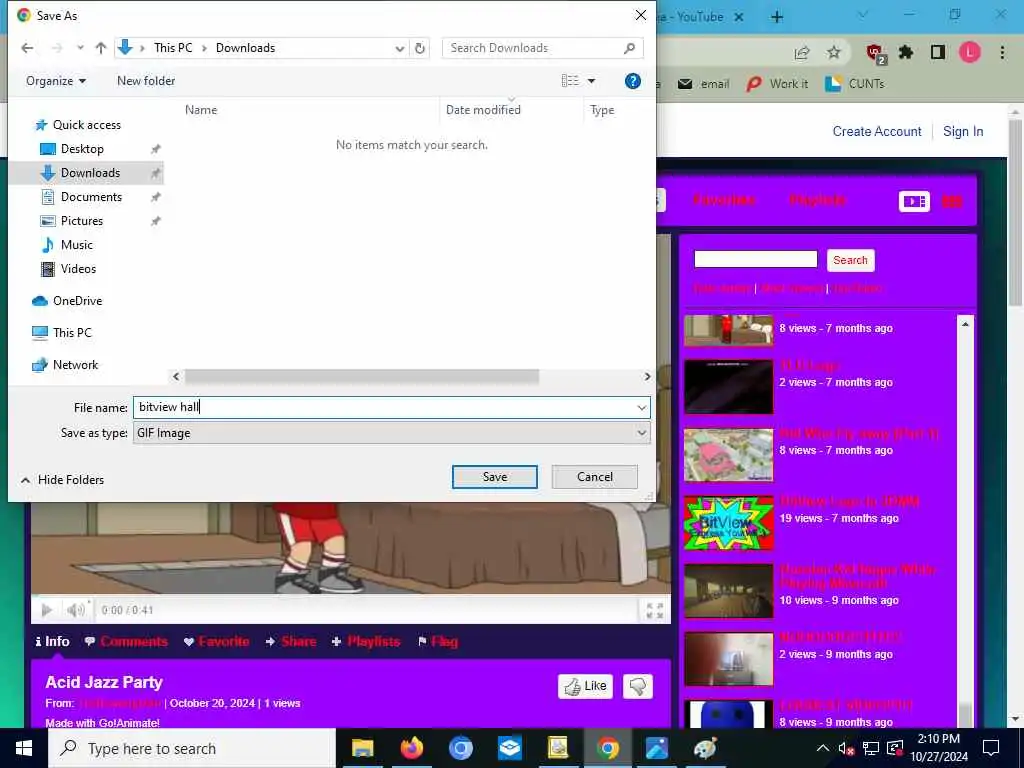1024x768 pixels.
Task: Click This PC in address breadcrumb
Action: [173, 48]
